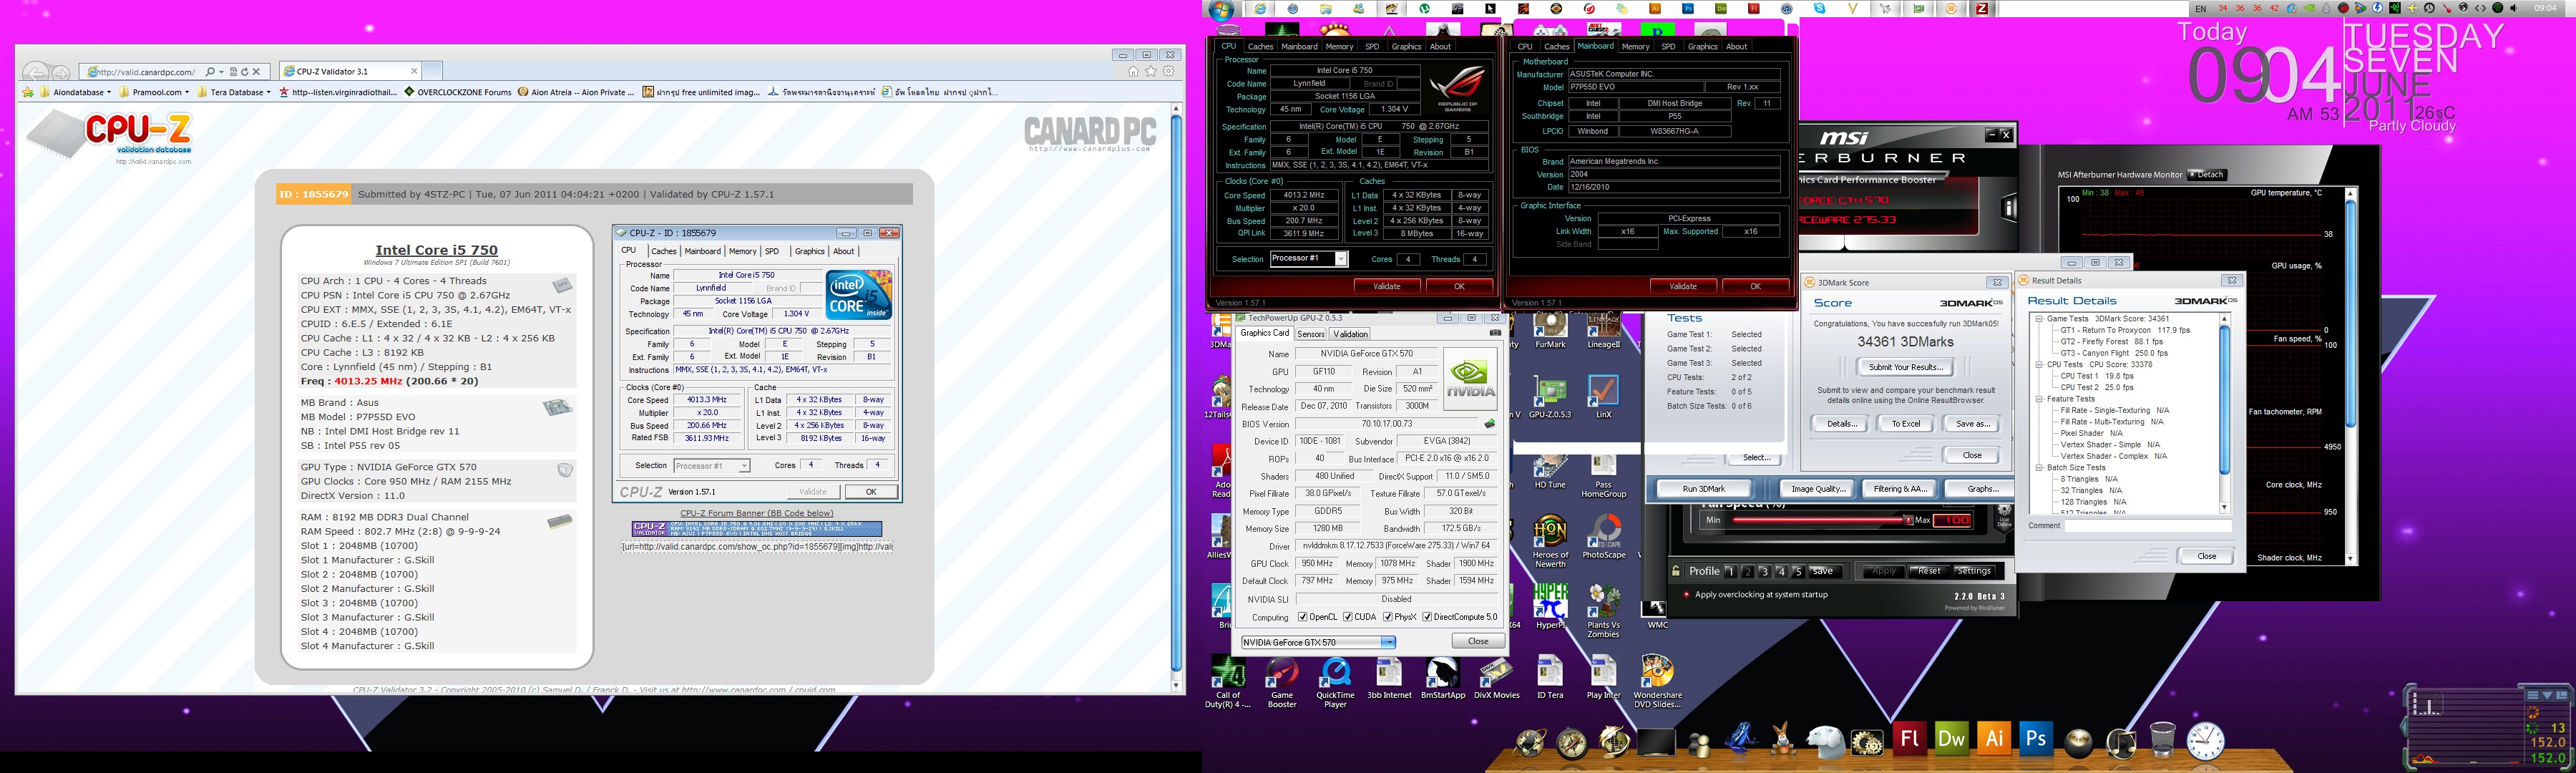The image size is (2576, 773).
Task: Launch Dreamweaver from the dock
Action: pyautogui.click(x=1951, y=738)
